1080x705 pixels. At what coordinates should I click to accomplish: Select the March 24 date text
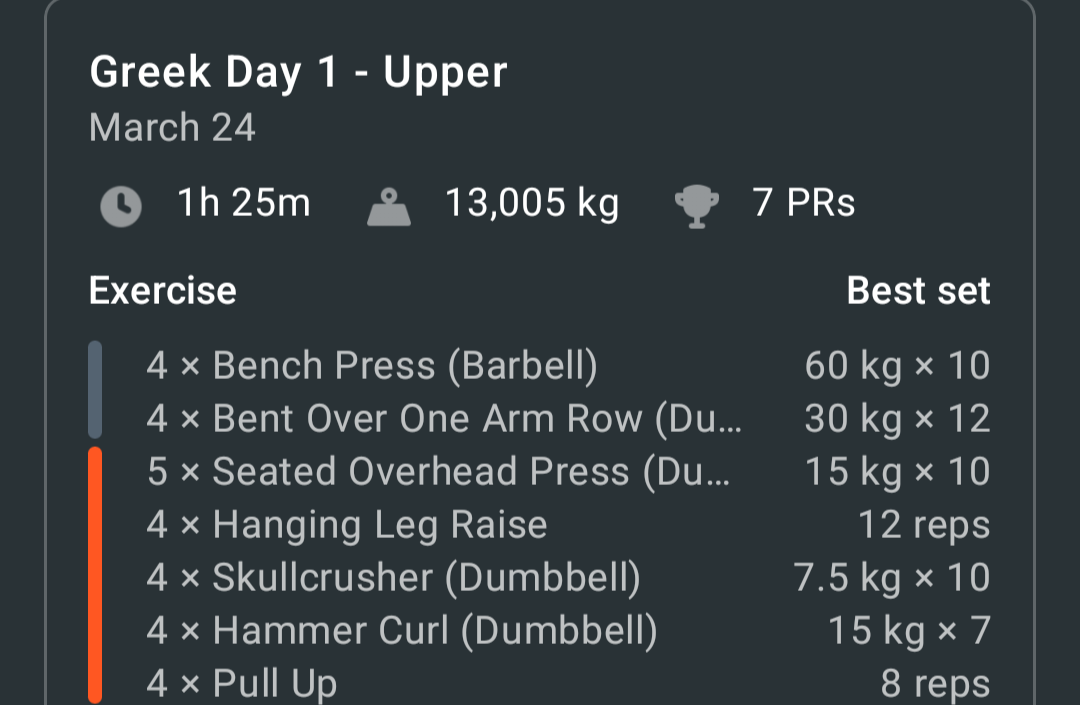pos(172,127)
